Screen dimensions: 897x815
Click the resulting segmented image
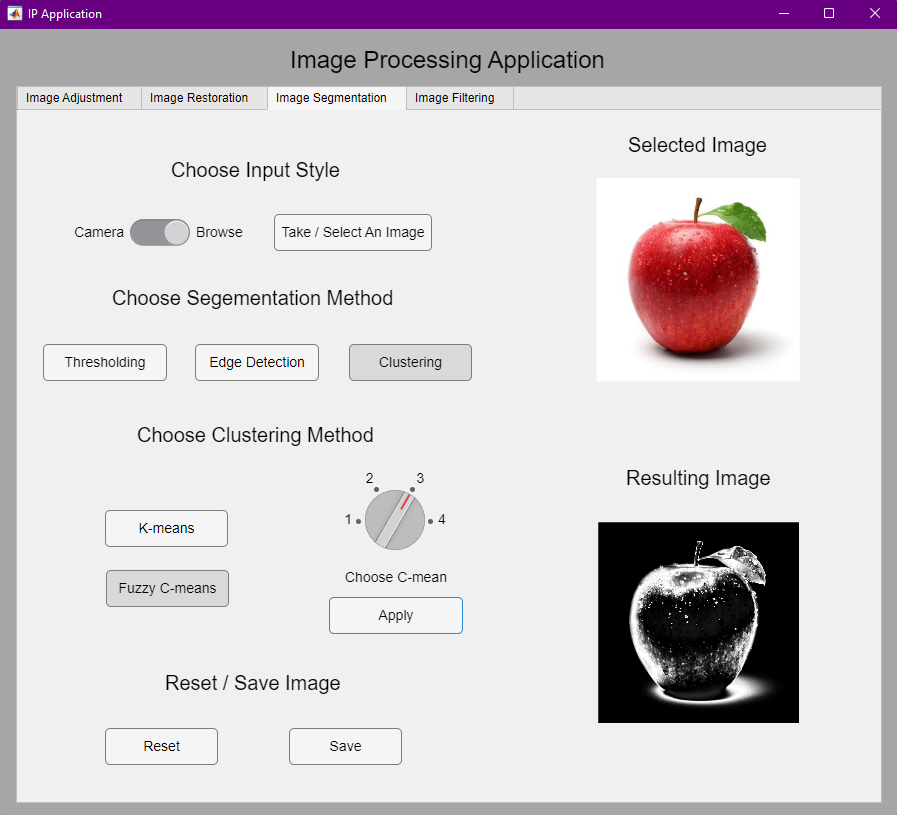[698, 622]
